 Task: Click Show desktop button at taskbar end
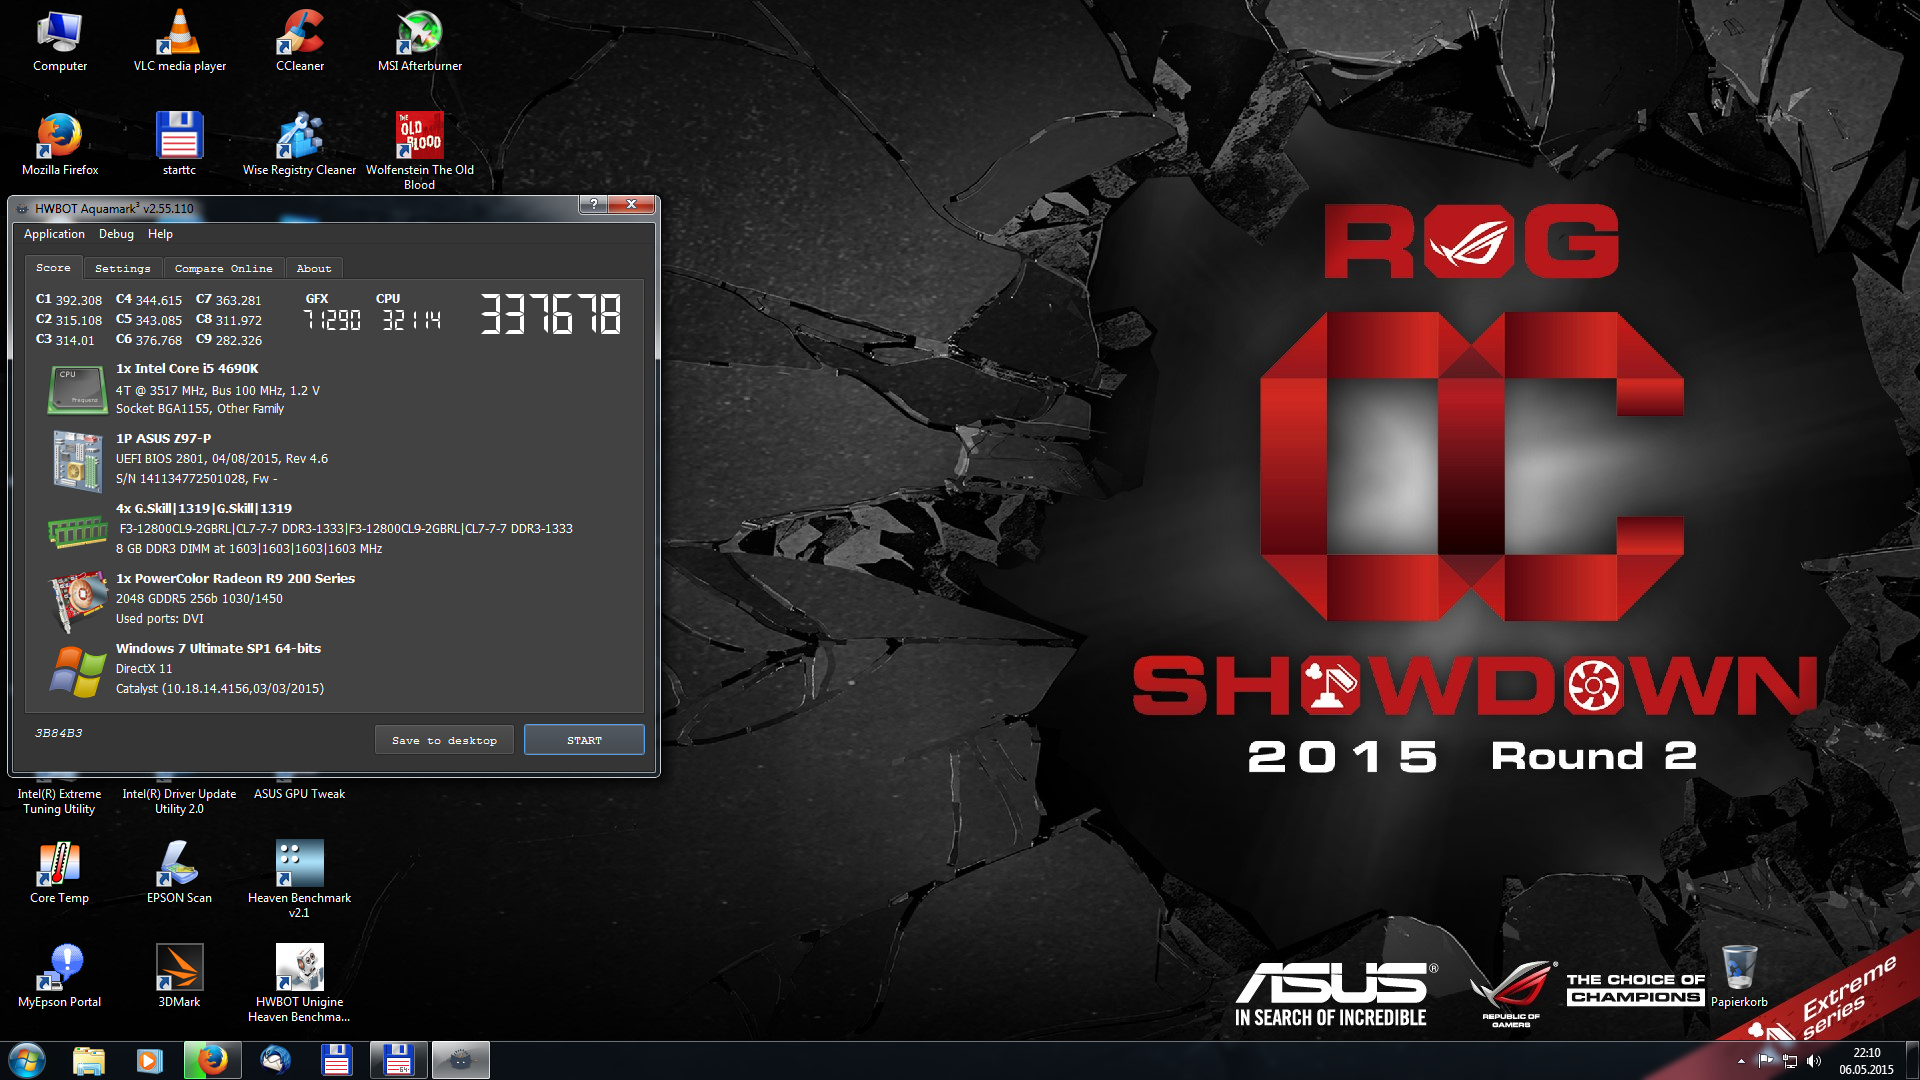pyautogui.click(x=1912, y=1060)
